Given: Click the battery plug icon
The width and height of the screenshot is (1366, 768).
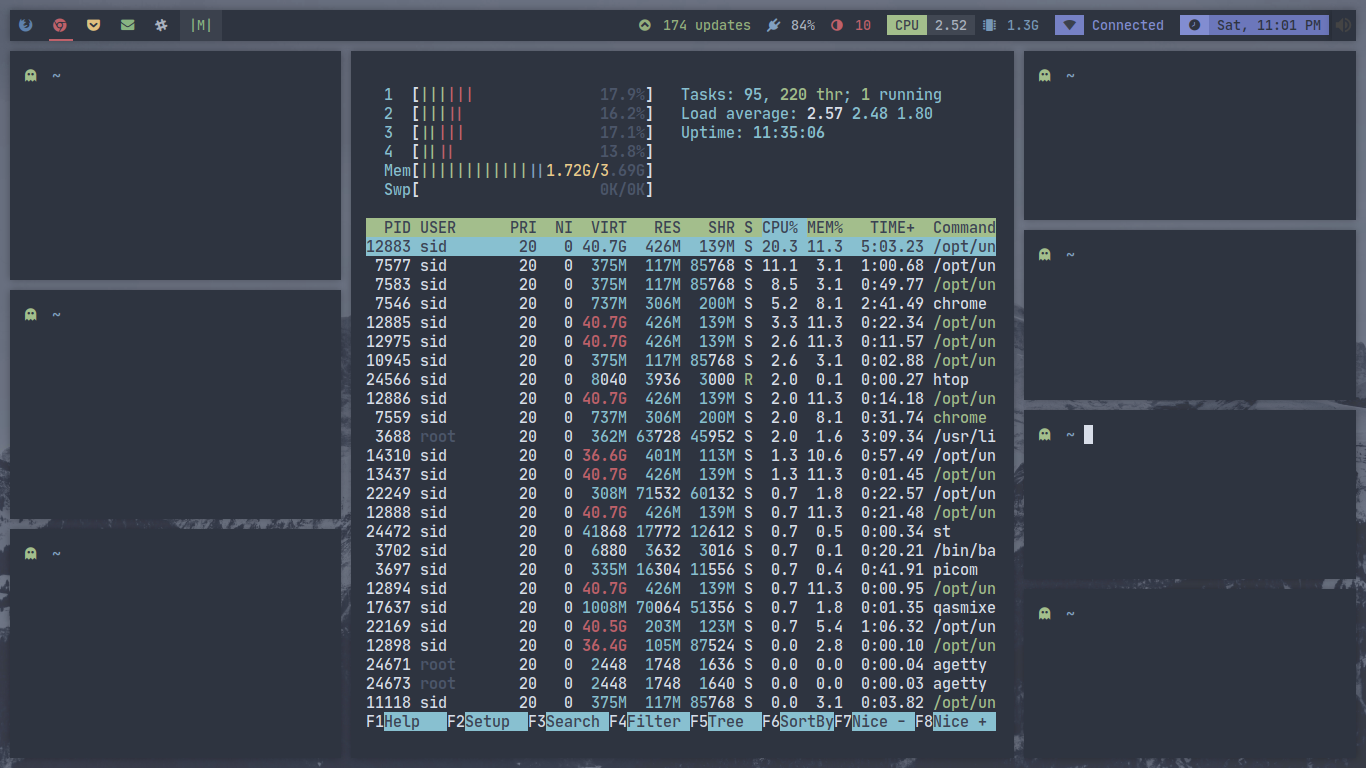Looking at the screenshot, I should tap(773, 25).
